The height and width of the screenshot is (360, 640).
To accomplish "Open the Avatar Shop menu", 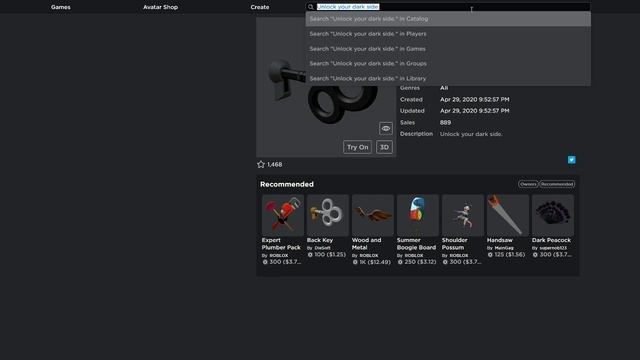I will pos(160,7).
